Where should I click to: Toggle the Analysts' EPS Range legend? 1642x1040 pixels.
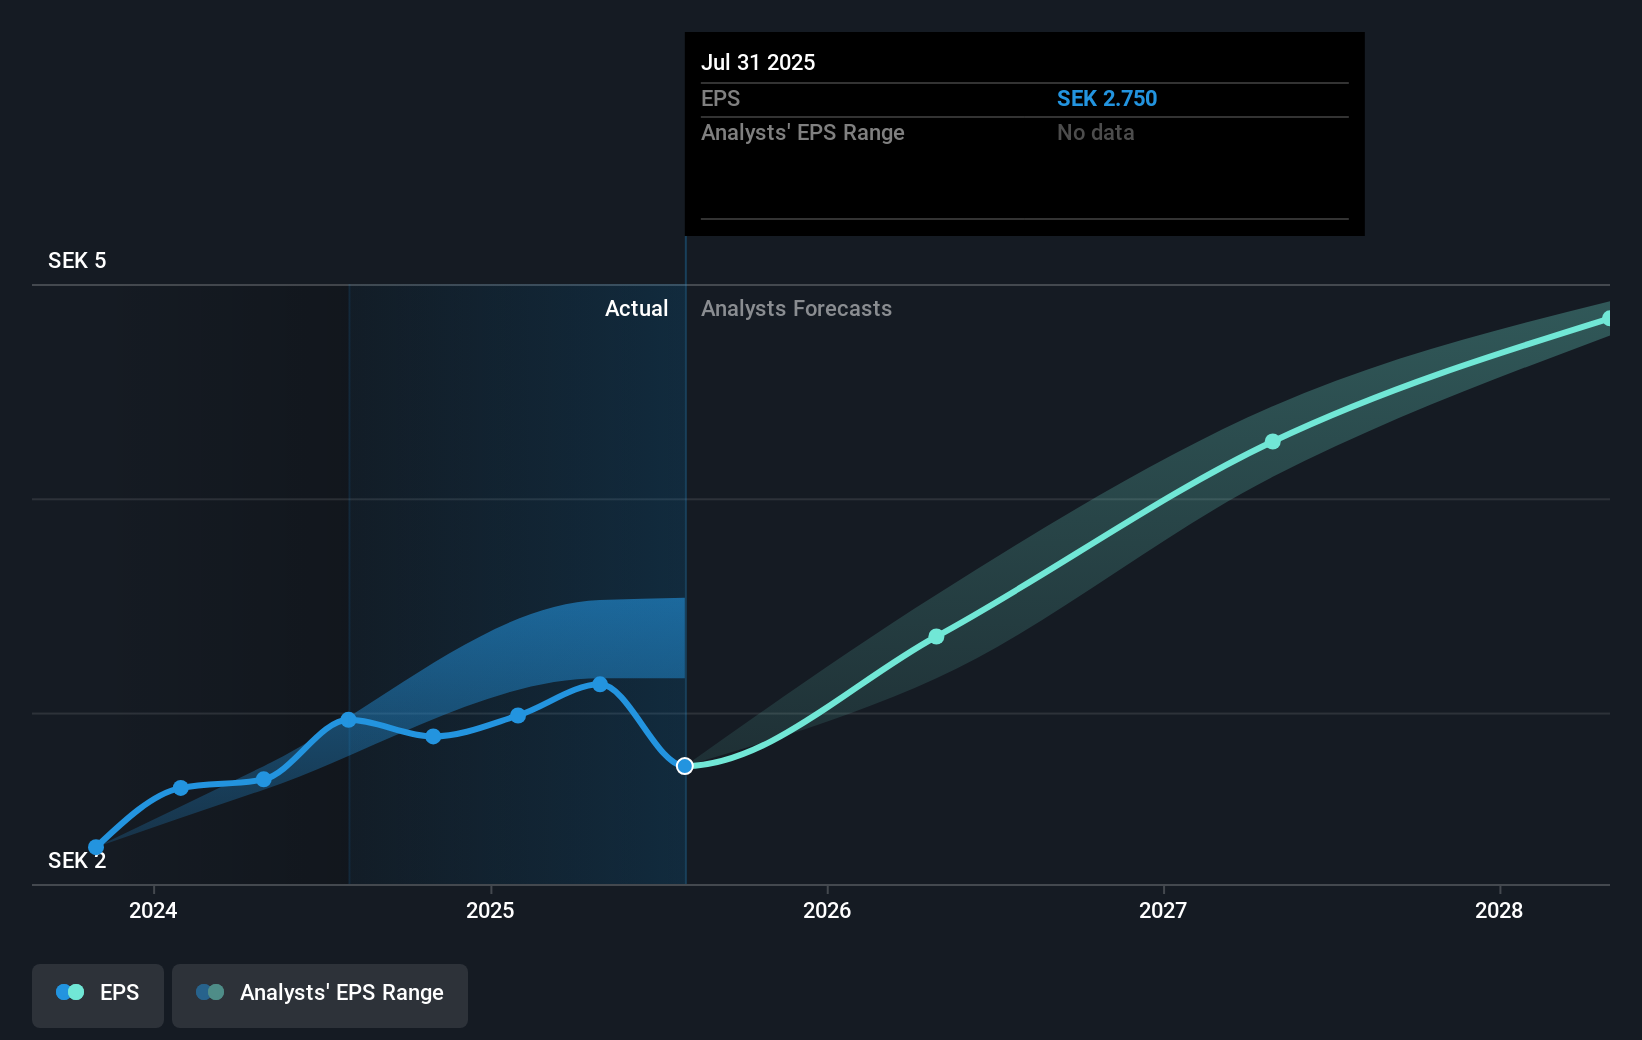point(320,995)
